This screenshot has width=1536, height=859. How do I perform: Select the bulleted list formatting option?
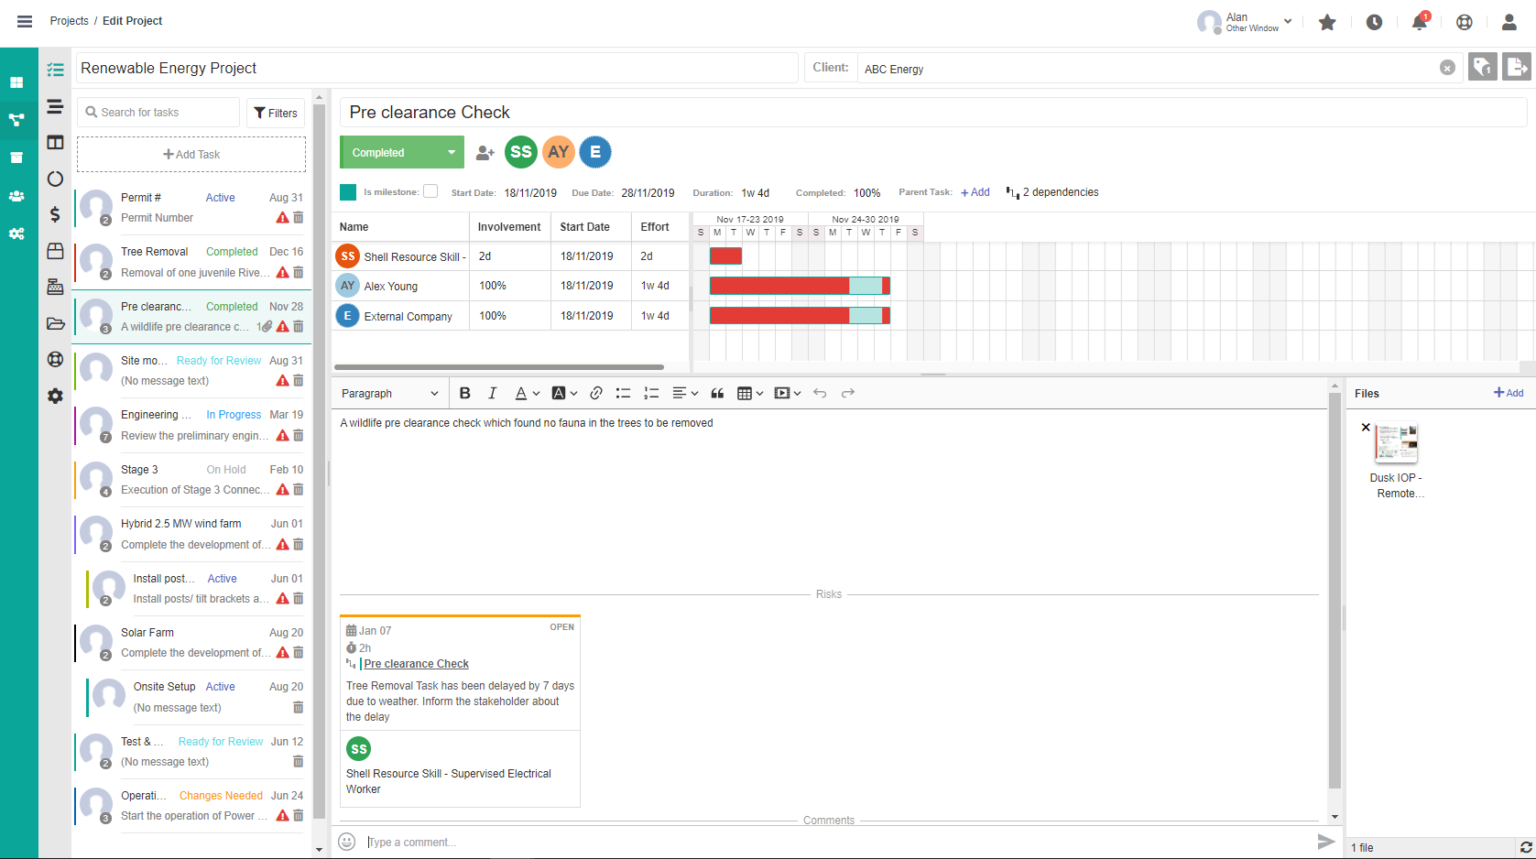coord(623,393)
